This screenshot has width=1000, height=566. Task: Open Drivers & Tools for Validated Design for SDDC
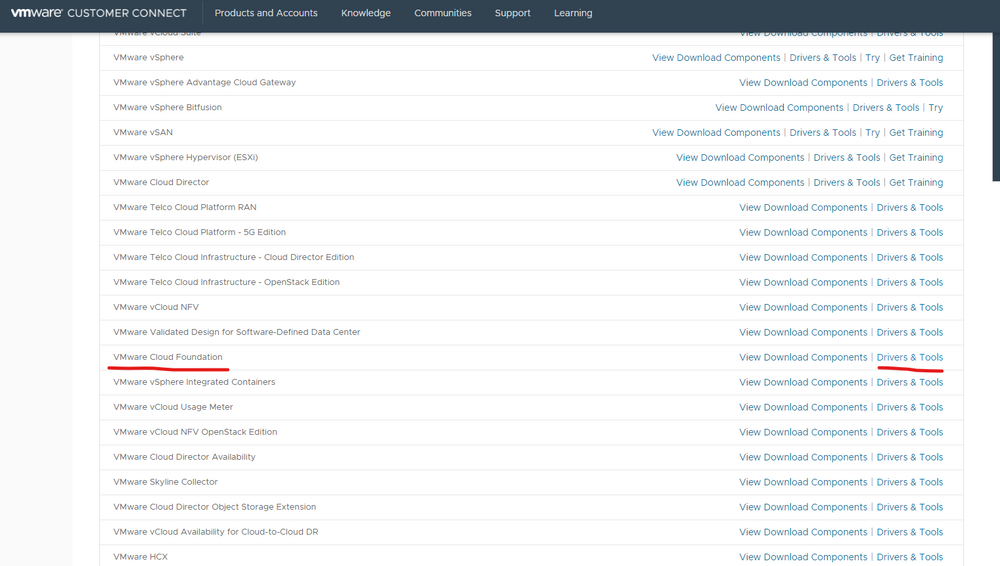909,332
